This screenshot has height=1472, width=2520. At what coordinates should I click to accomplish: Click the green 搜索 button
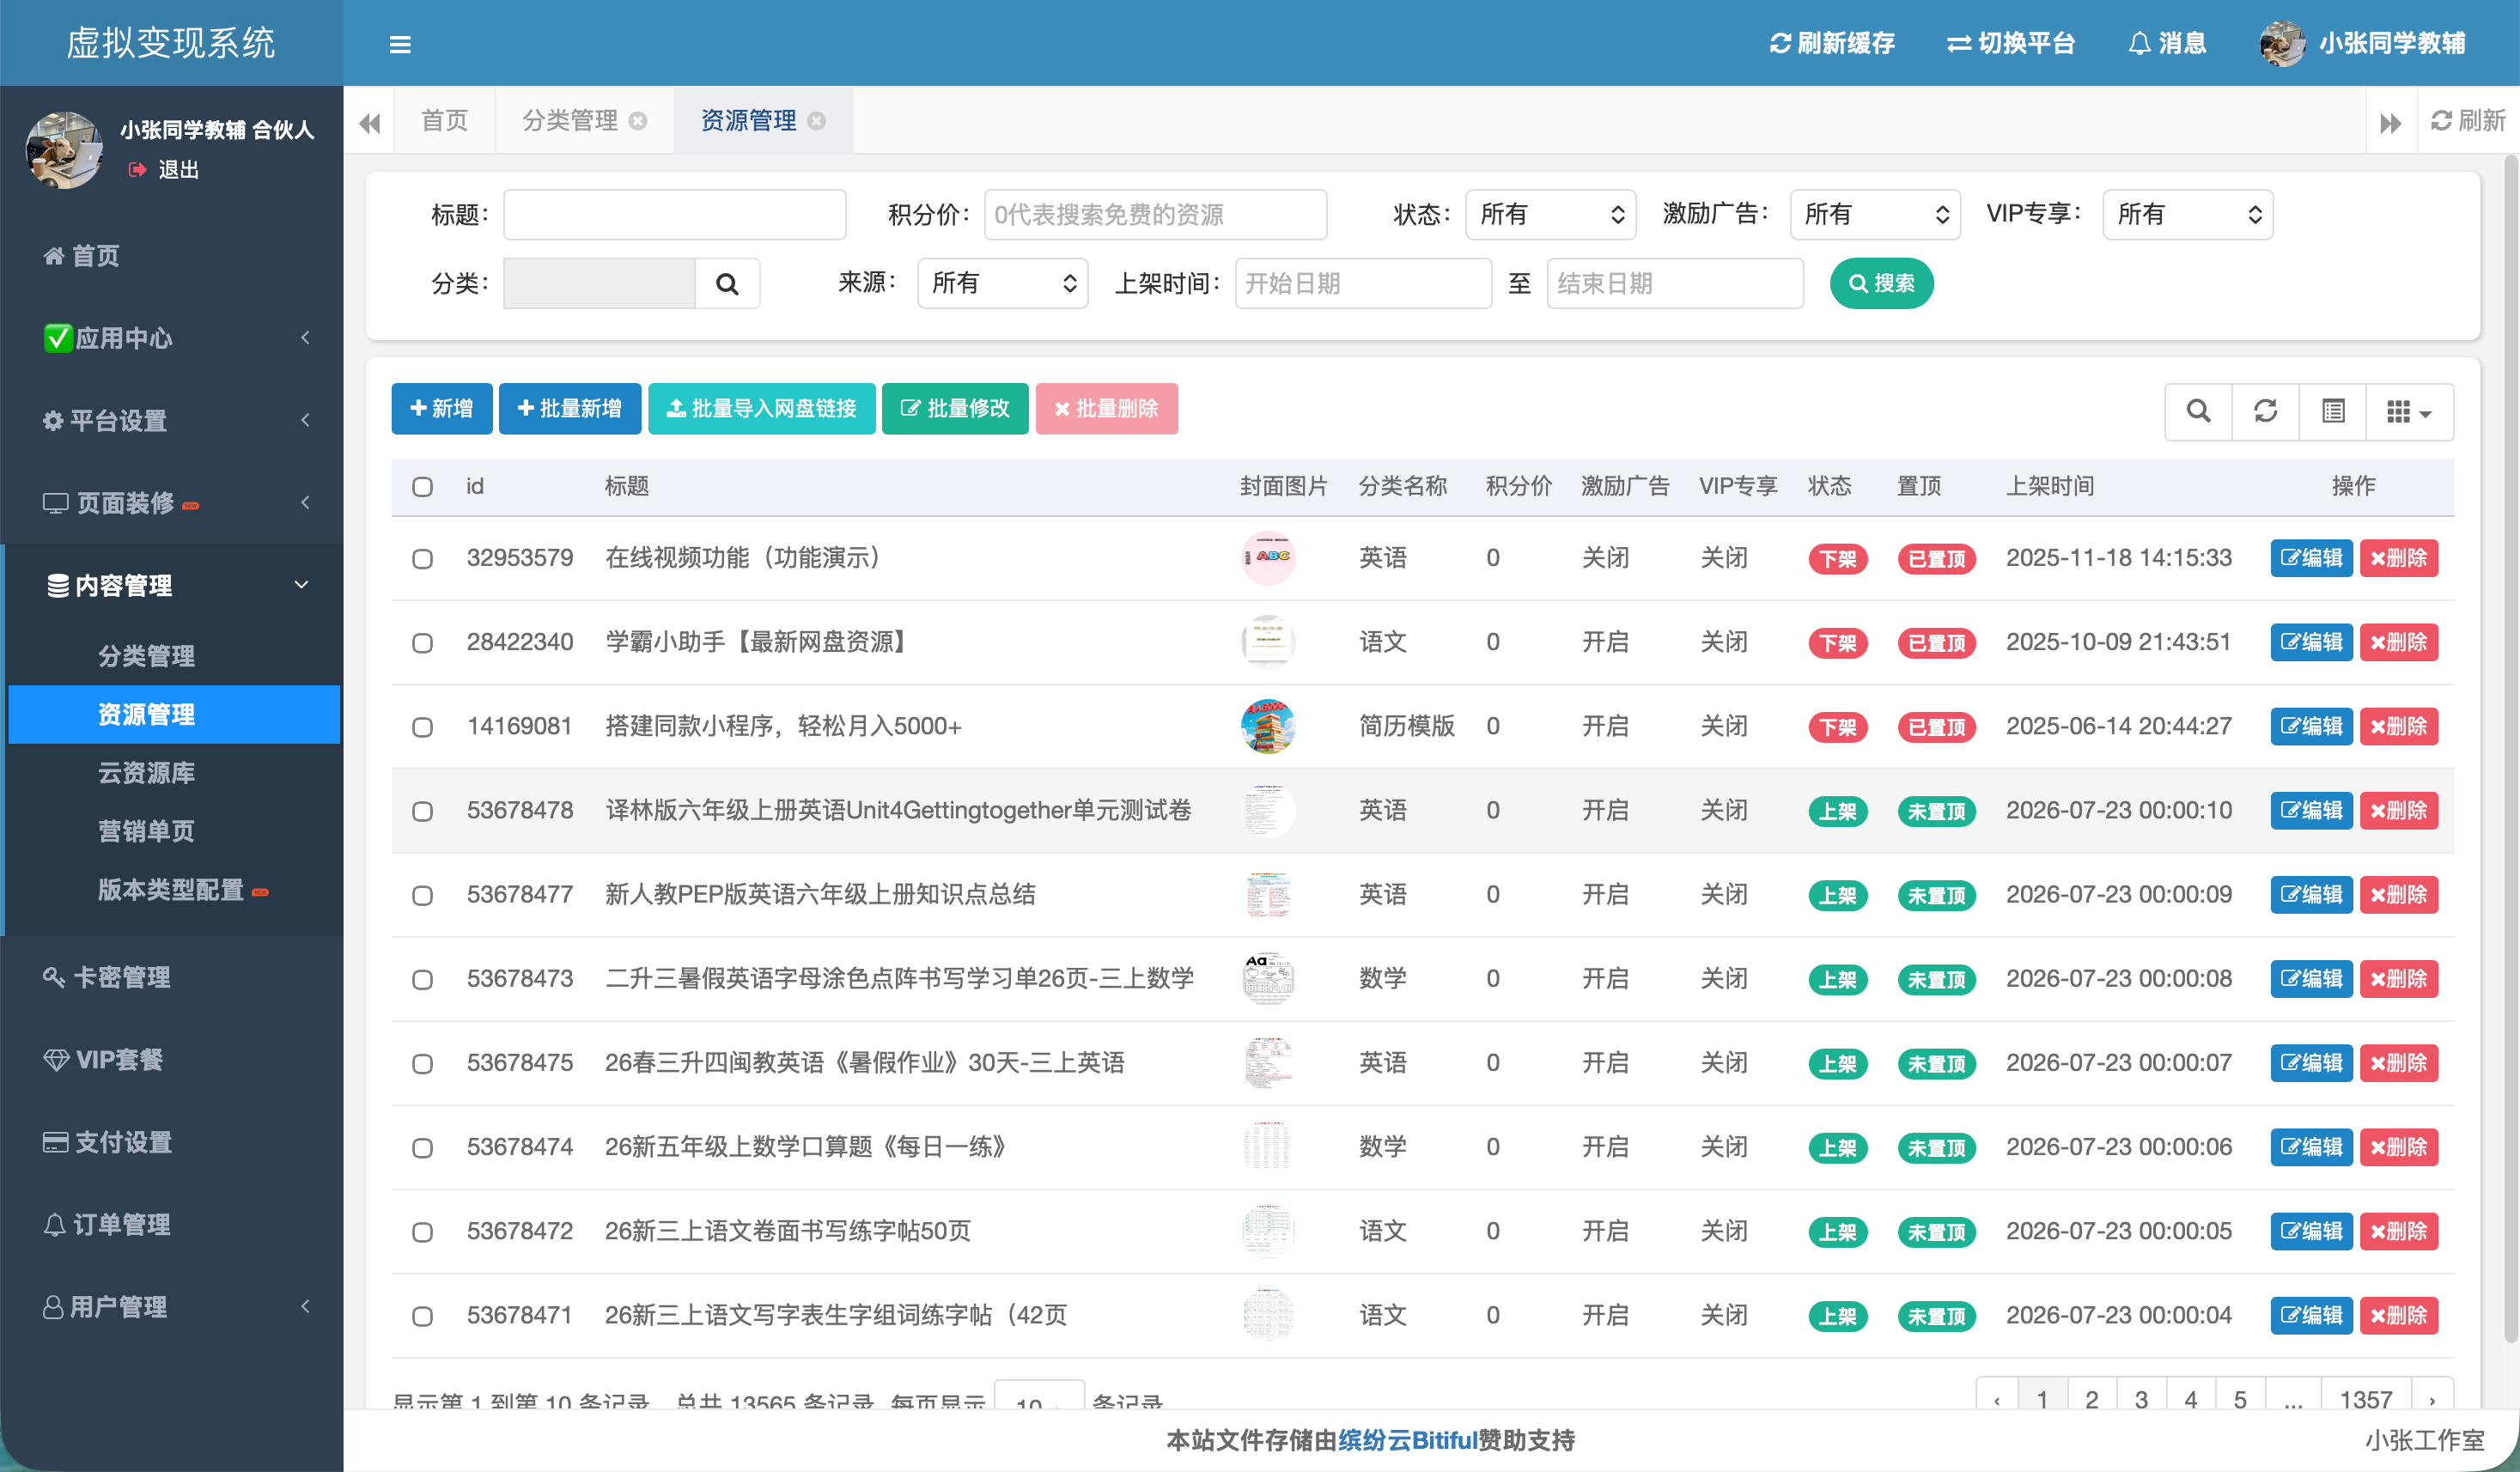coord(1881,283)
